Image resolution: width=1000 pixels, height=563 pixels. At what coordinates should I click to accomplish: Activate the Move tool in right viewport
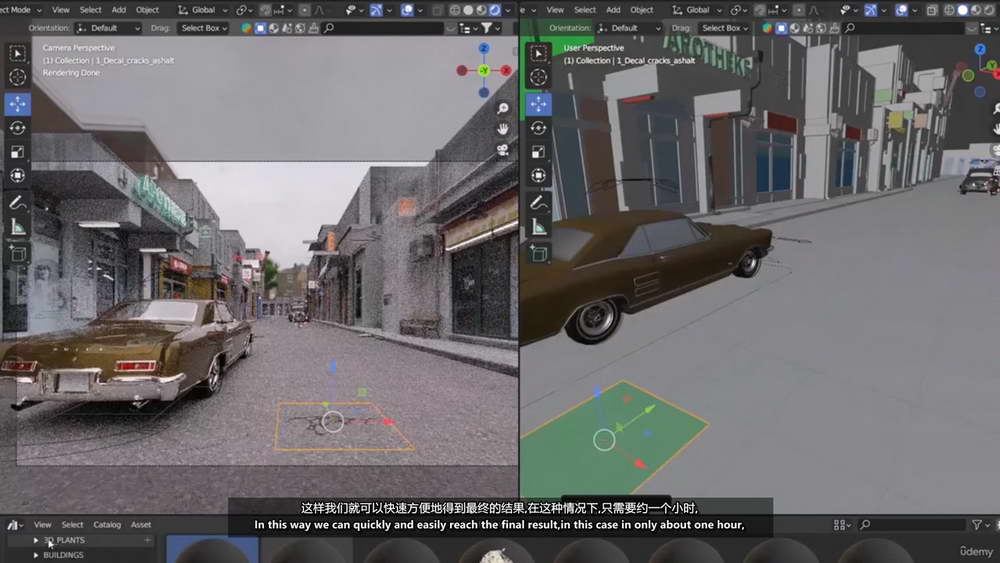pos(538,104)
